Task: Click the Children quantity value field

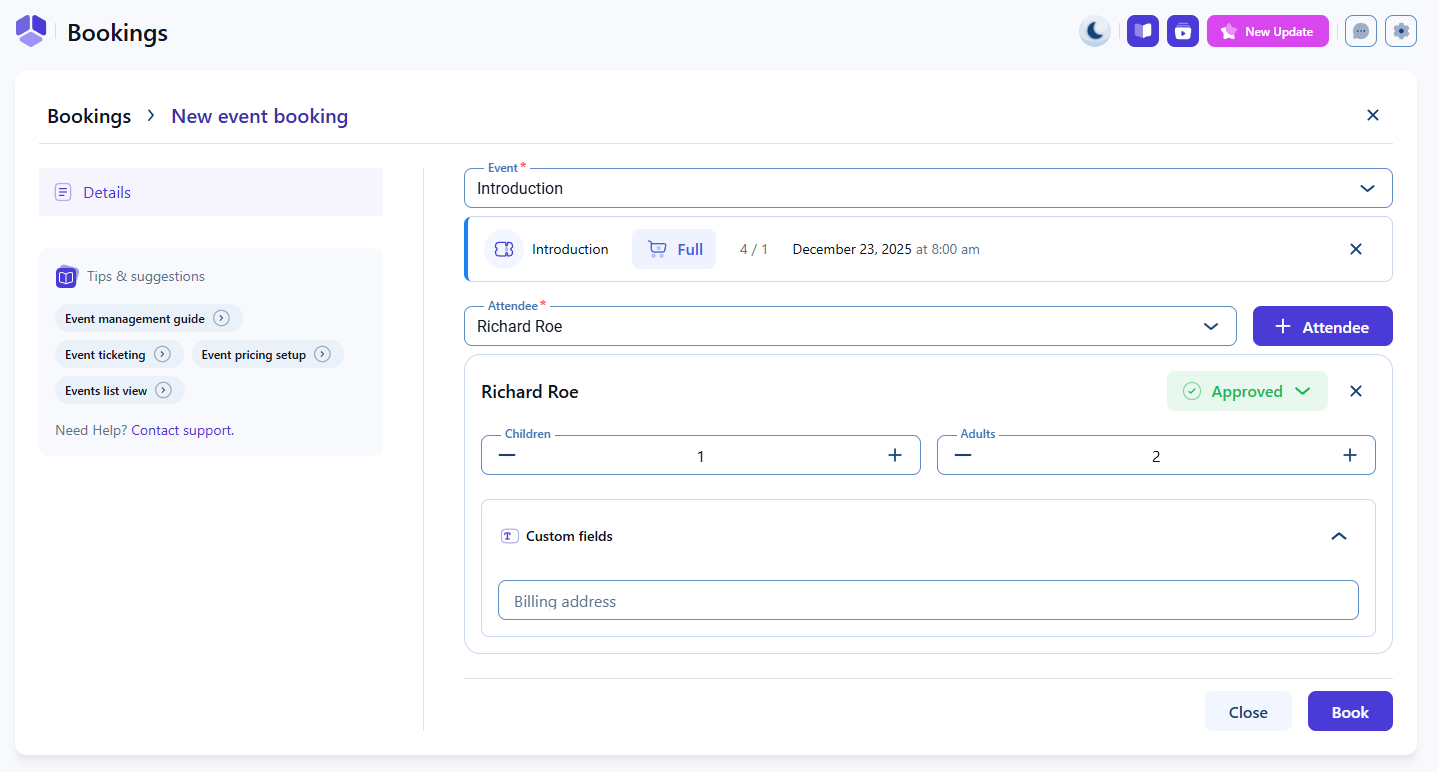Action: point(701,456)
